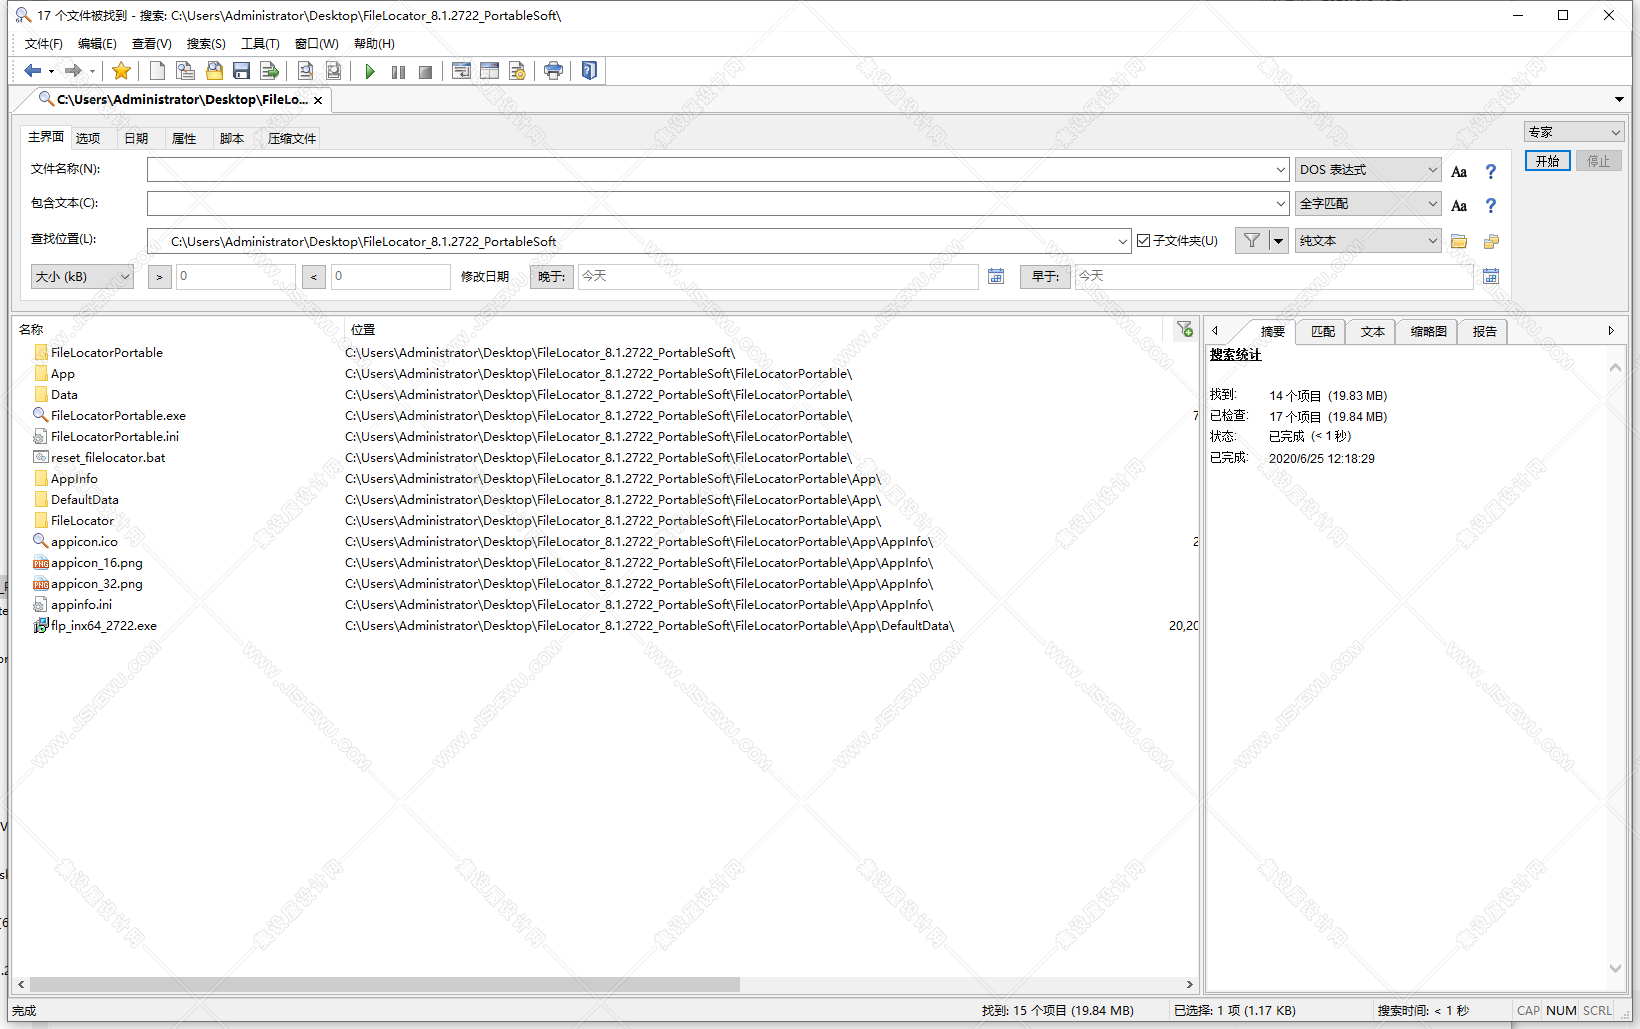This screenshot has width=1640, height=1029.
Task: Select flp_inx64_2722.exe in results list
Action: click(x=104, y=626)
